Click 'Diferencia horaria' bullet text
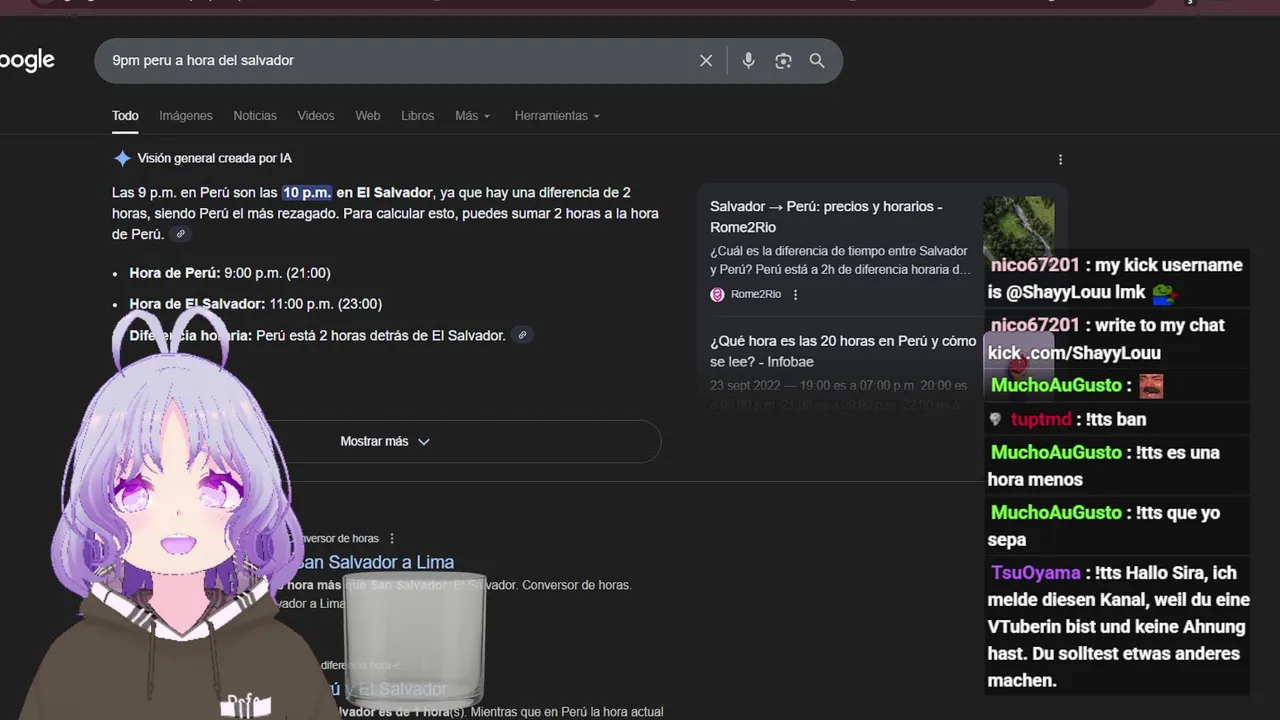1280x720 pixels. [x=318, y=335]
